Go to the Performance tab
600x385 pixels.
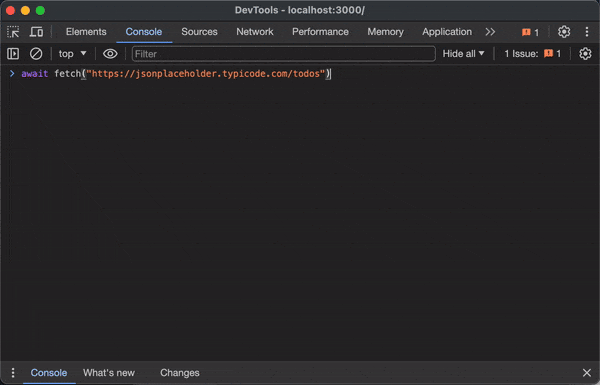[320, 32]
